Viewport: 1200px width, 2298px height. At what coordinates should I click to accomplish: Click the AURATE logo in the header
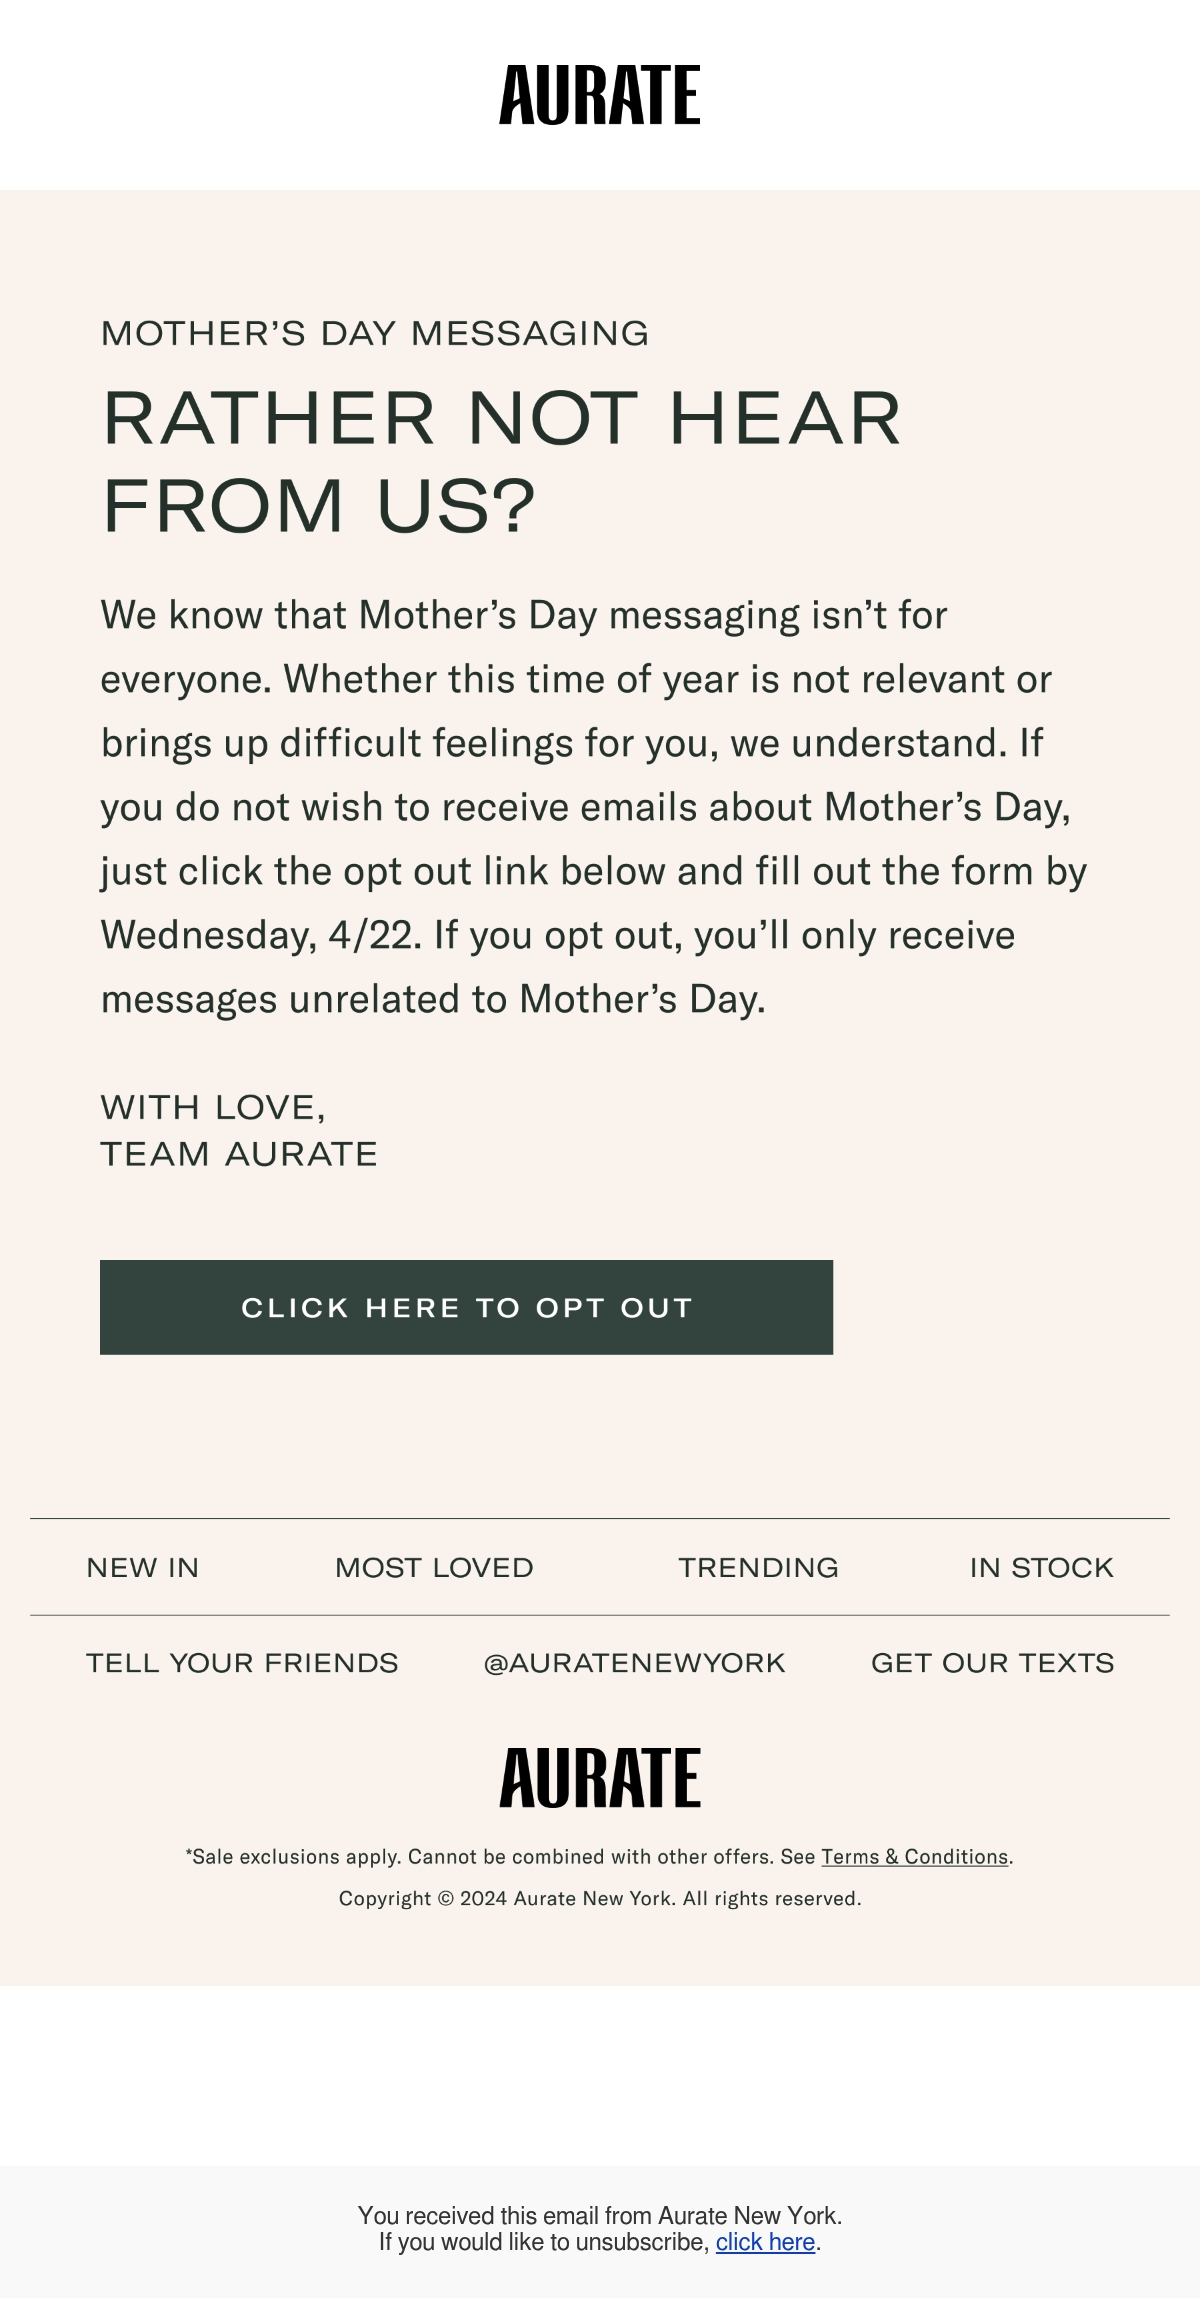tap(600, 95)
